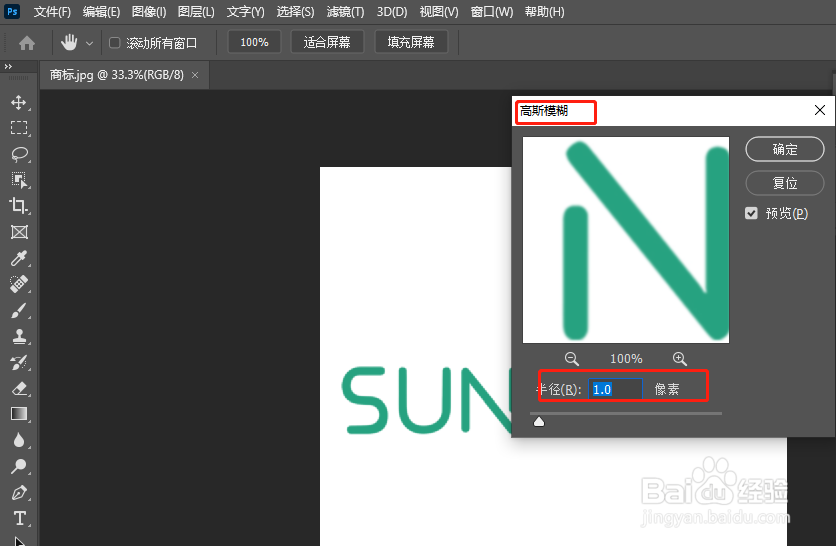Viewport: 836px width, 546px height.
Task: Open the 文件(F) menu
Action: click(x=52, y=12)
